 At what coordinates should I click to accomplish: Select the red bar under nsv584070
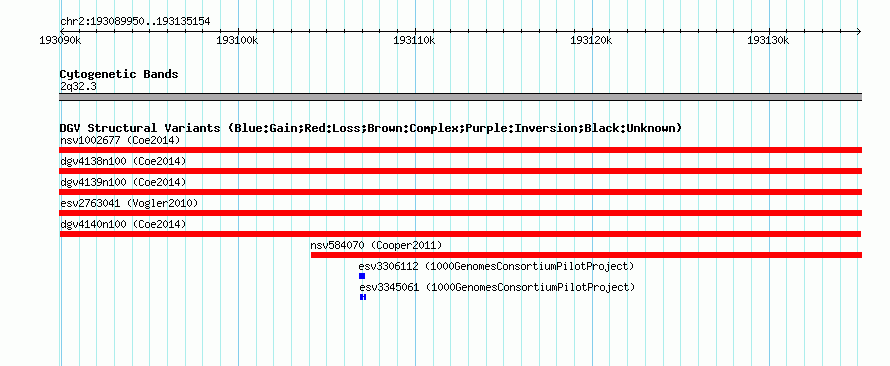[x=586, y=255]
